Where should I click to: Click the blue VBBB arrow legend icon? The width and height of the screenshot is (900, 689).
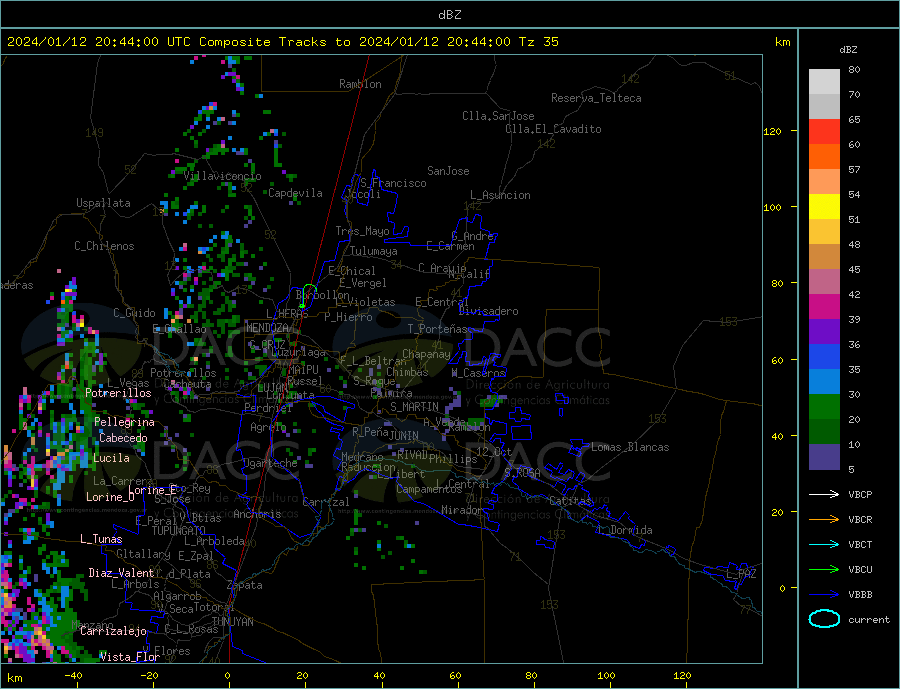(x=824, y=594)
